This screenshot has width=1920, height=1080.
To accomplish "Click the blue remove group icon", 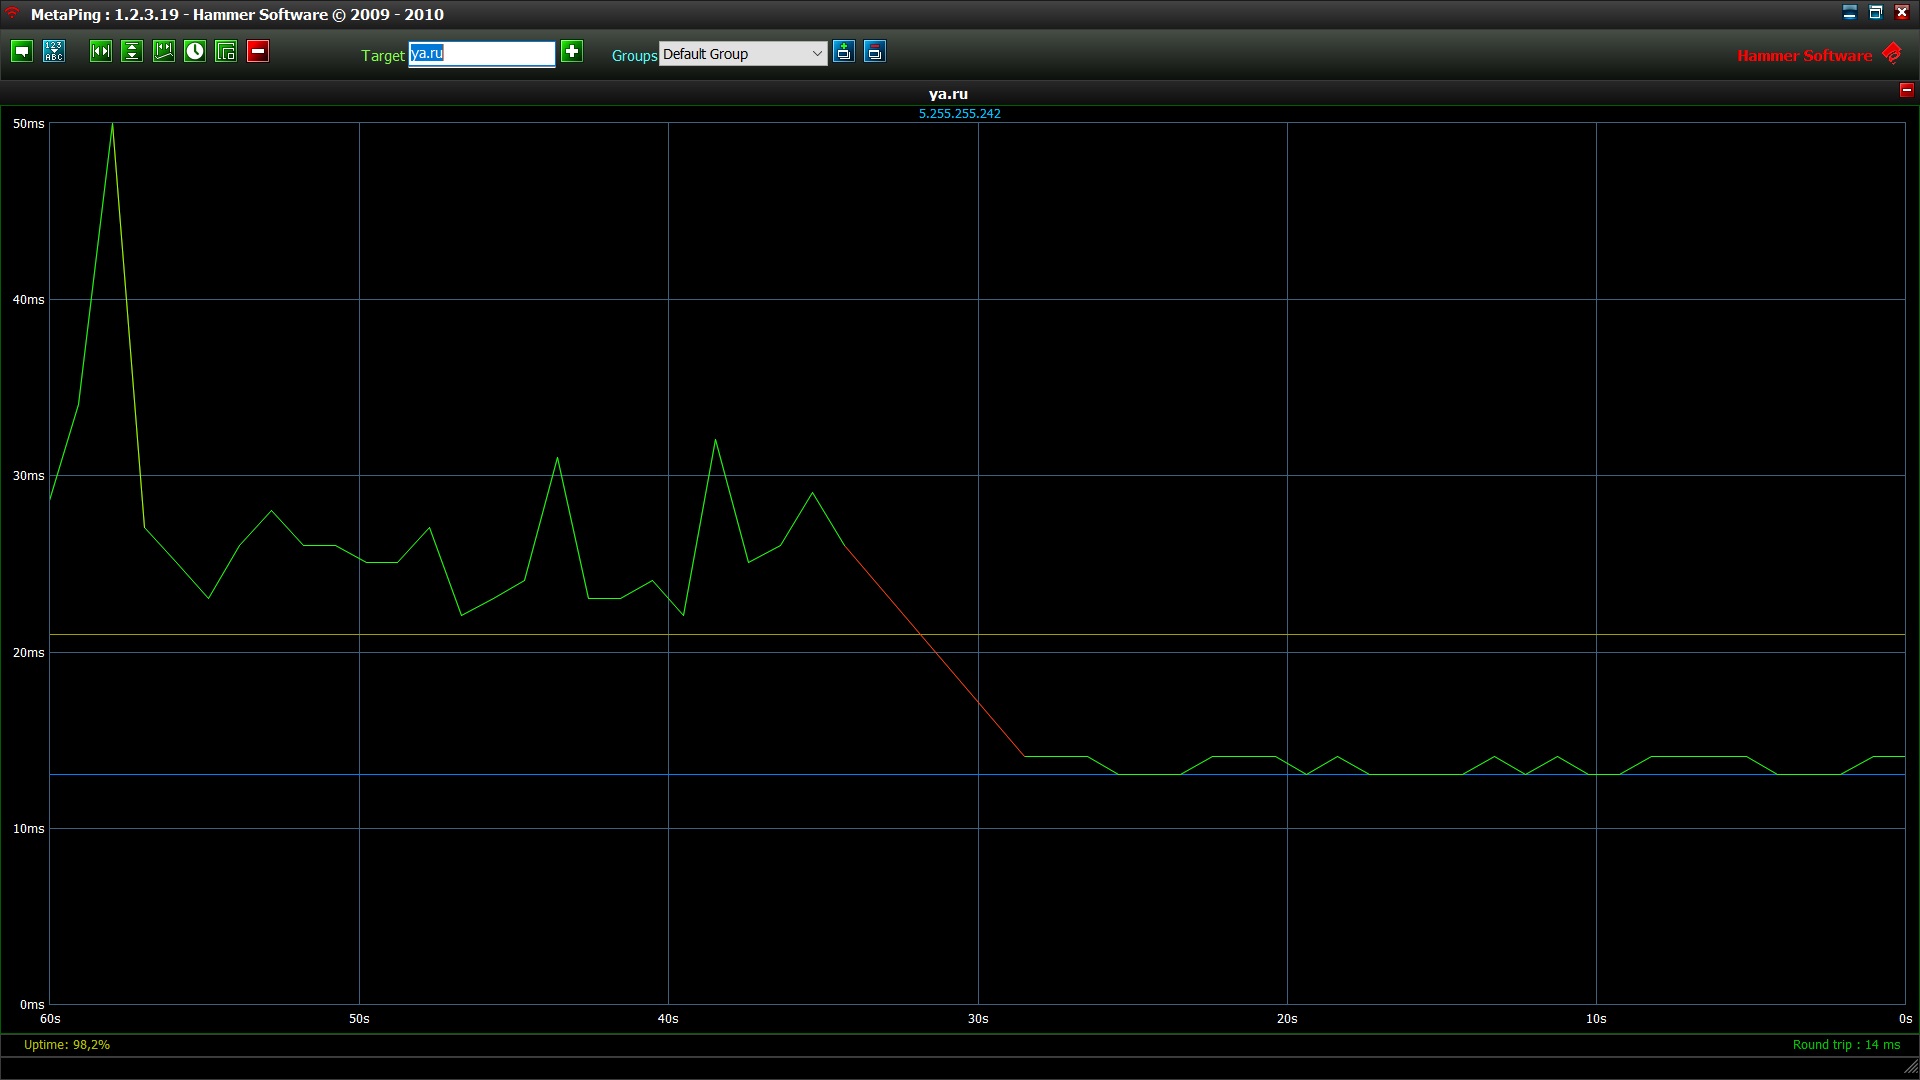I will coord(875,52).
